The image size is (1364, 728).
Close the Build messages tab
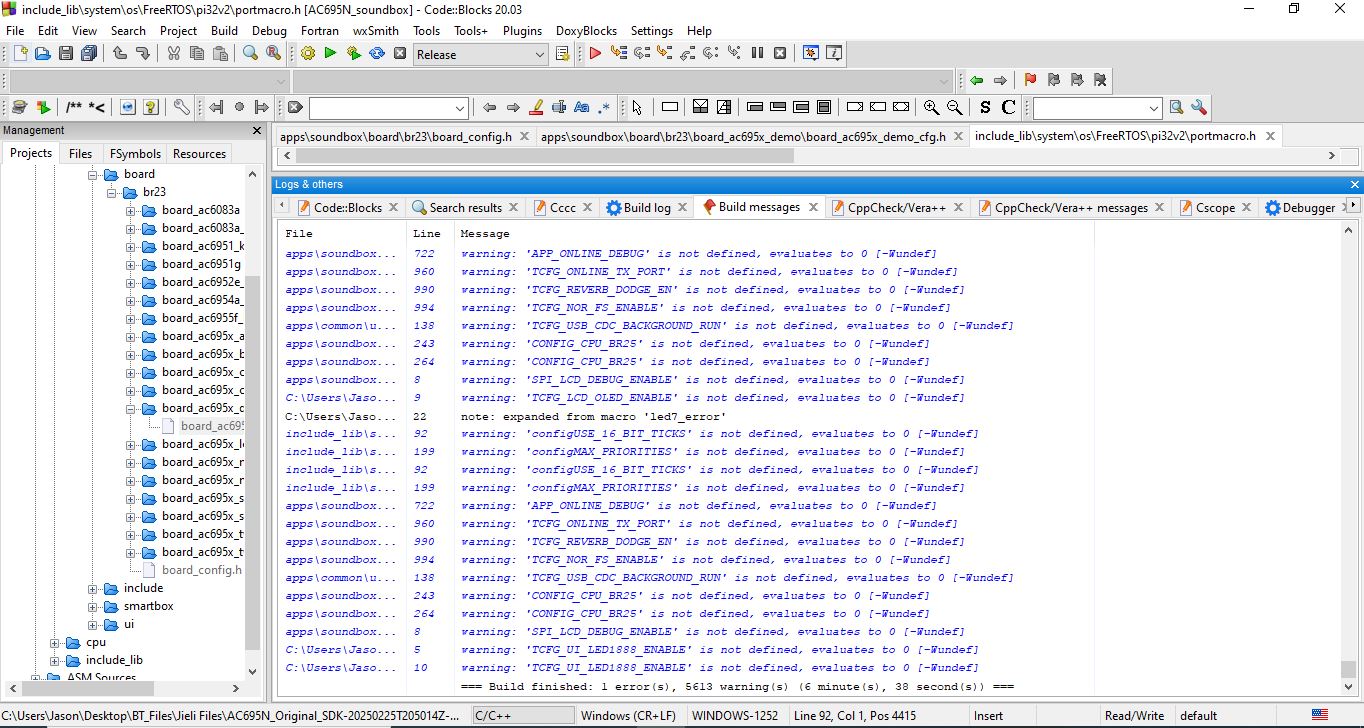813,208
